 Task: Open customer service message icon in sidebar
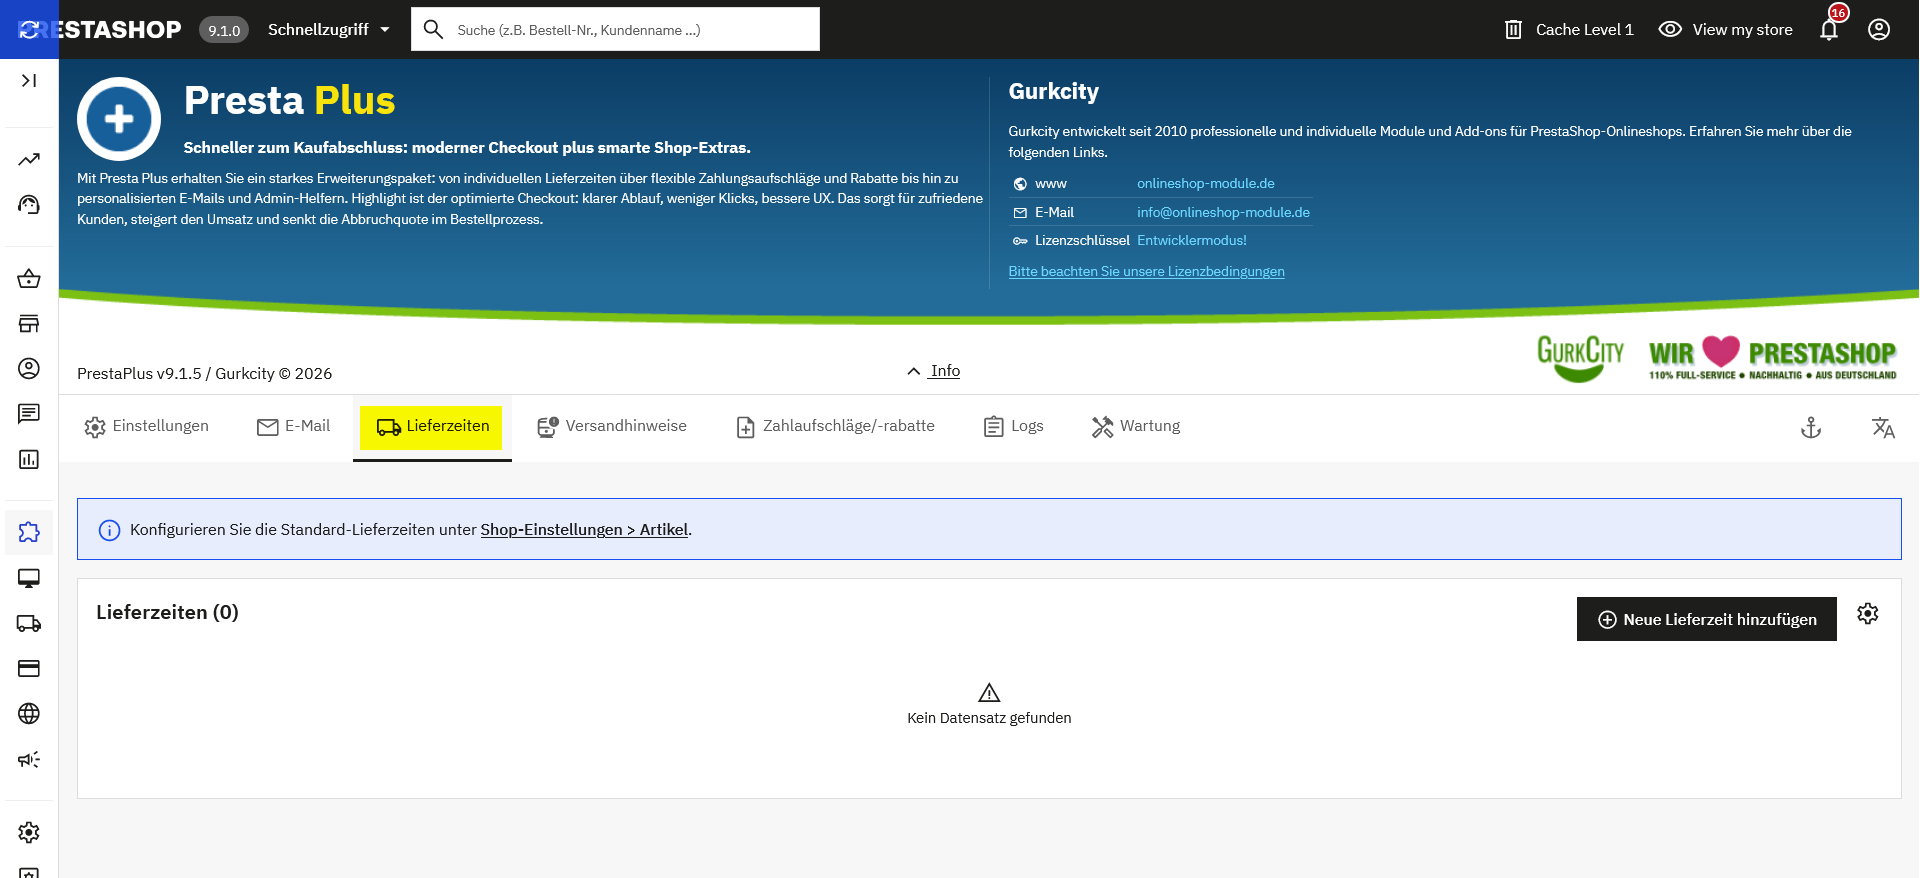click(29, 413)
